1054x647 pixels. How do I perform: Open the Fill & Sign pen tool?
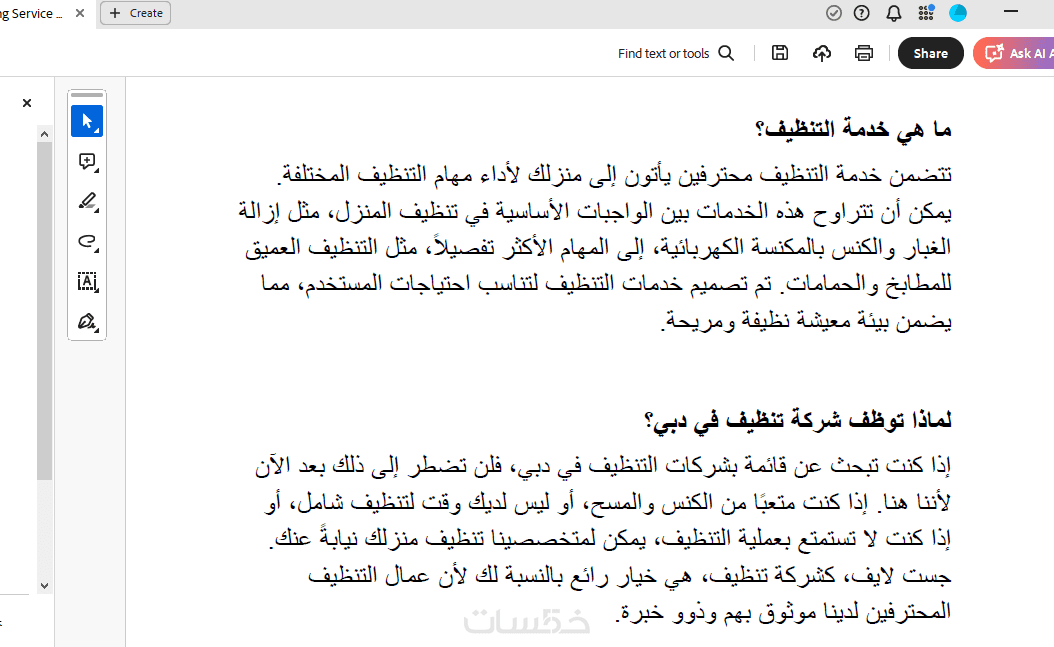[87, 322]
